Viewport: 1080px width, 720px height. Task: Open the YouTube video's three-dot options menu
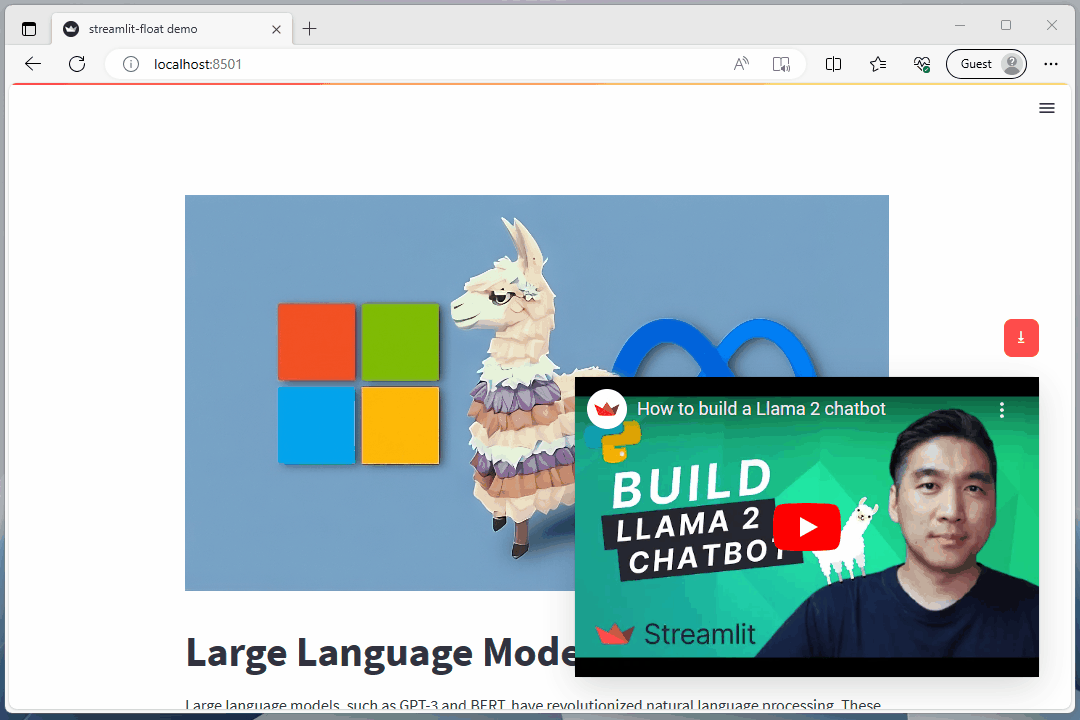[1001, 410]
